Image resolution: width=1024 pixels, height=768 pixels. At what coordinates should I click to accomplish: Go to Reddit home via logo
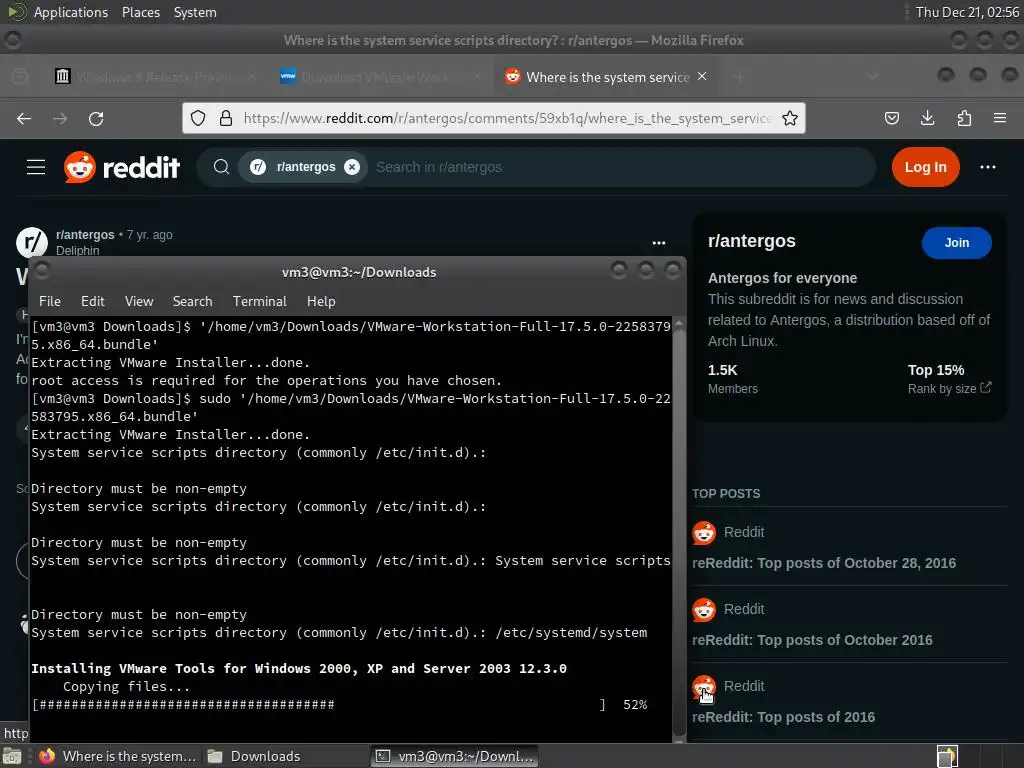[x=122, y=167]
